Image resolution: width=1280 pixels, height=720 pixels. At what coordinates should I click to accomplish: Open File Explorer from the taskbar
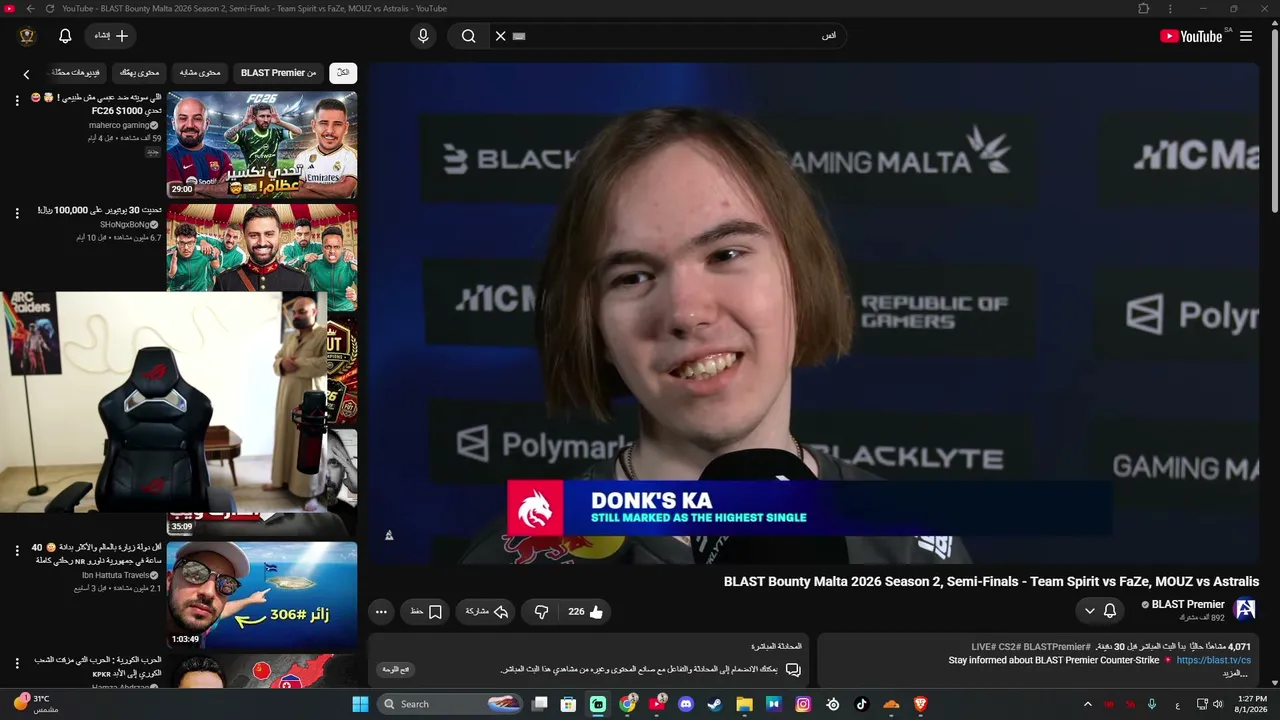click(744, 704)
